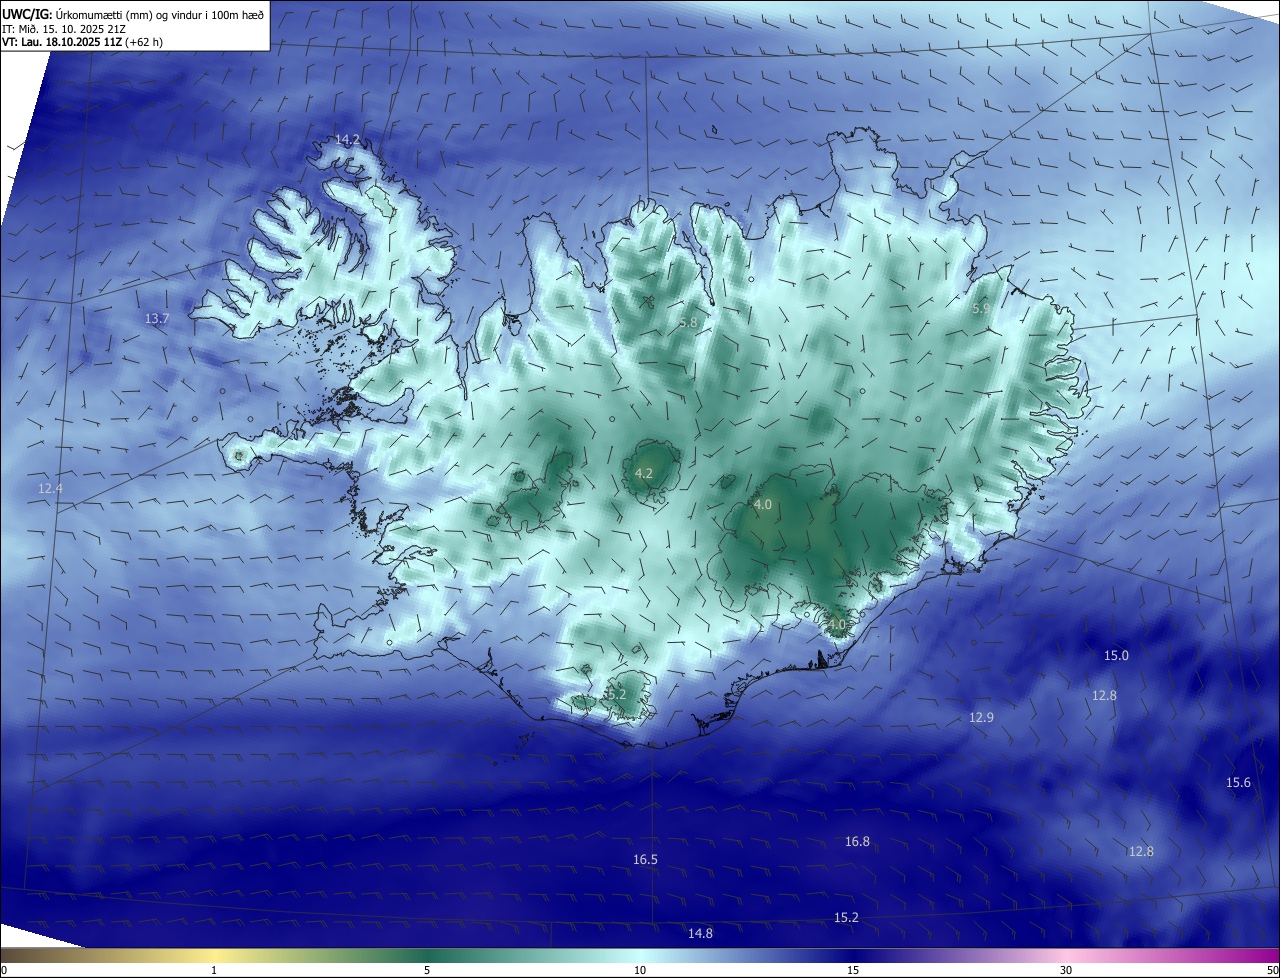Click the 15.6 value on the map
The width and height of the screenshot is (1280, 978).
1238,783
